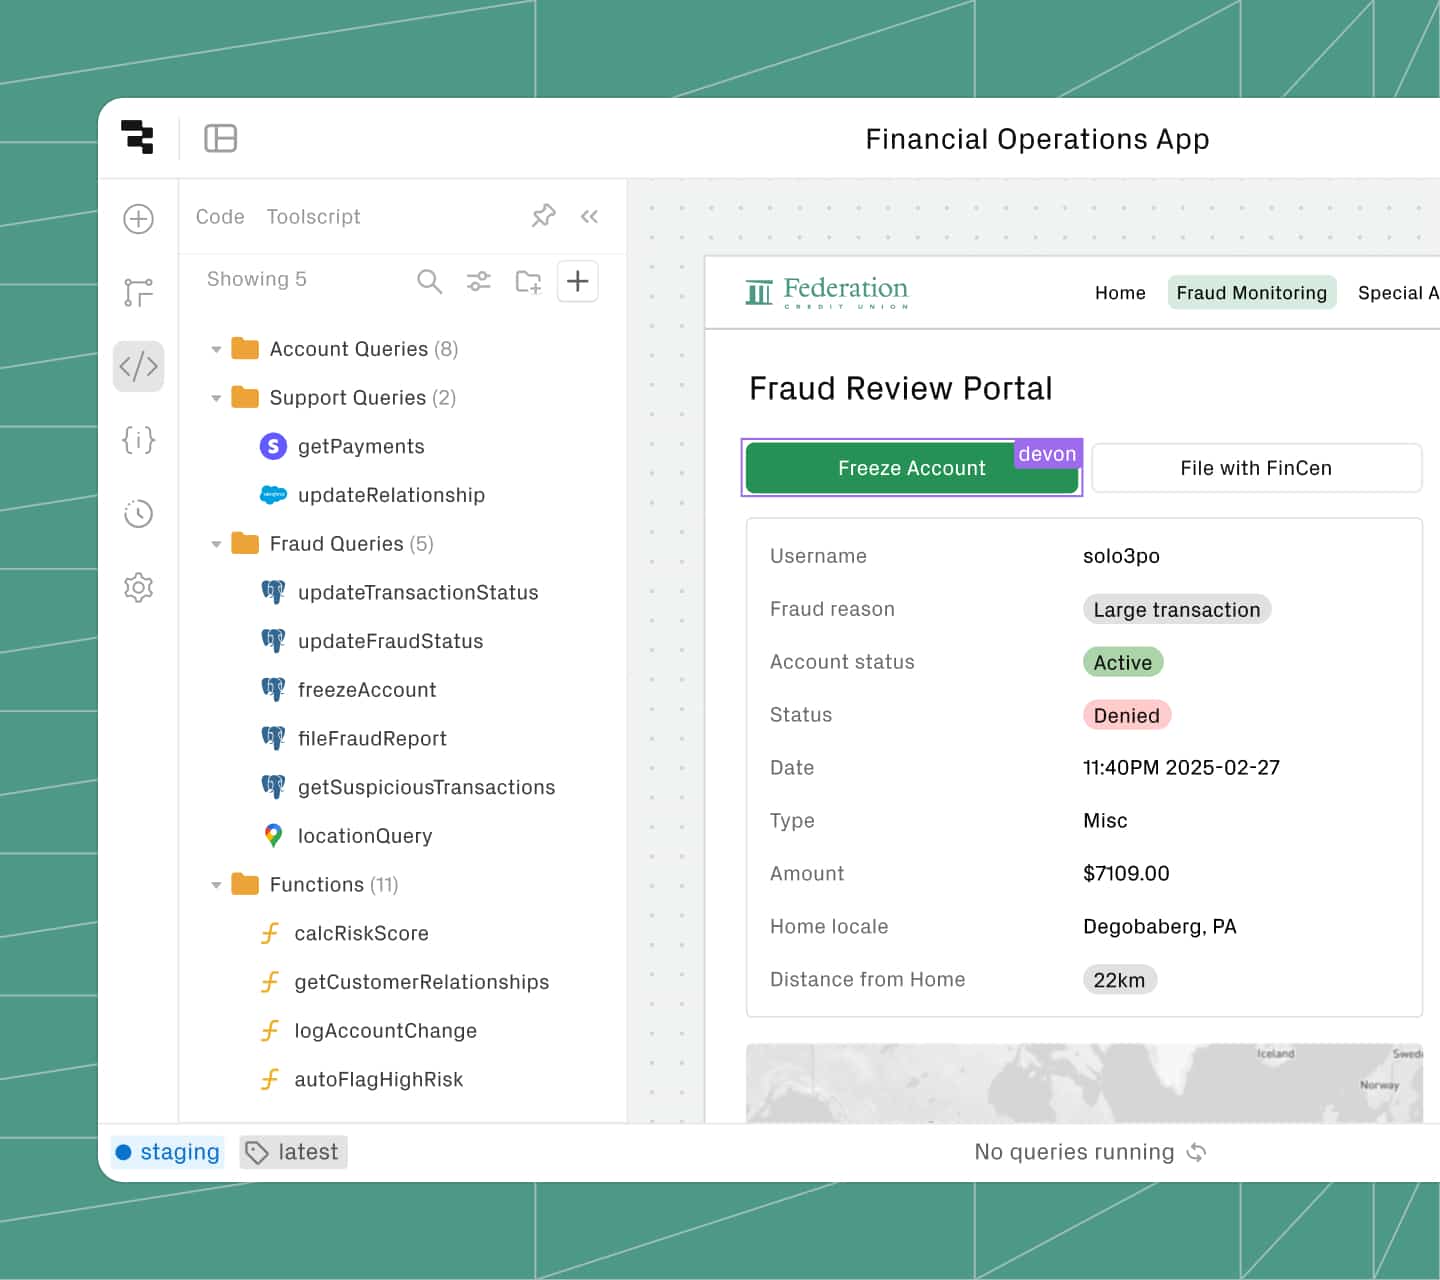Click the new folder icon

coord(528,282)
